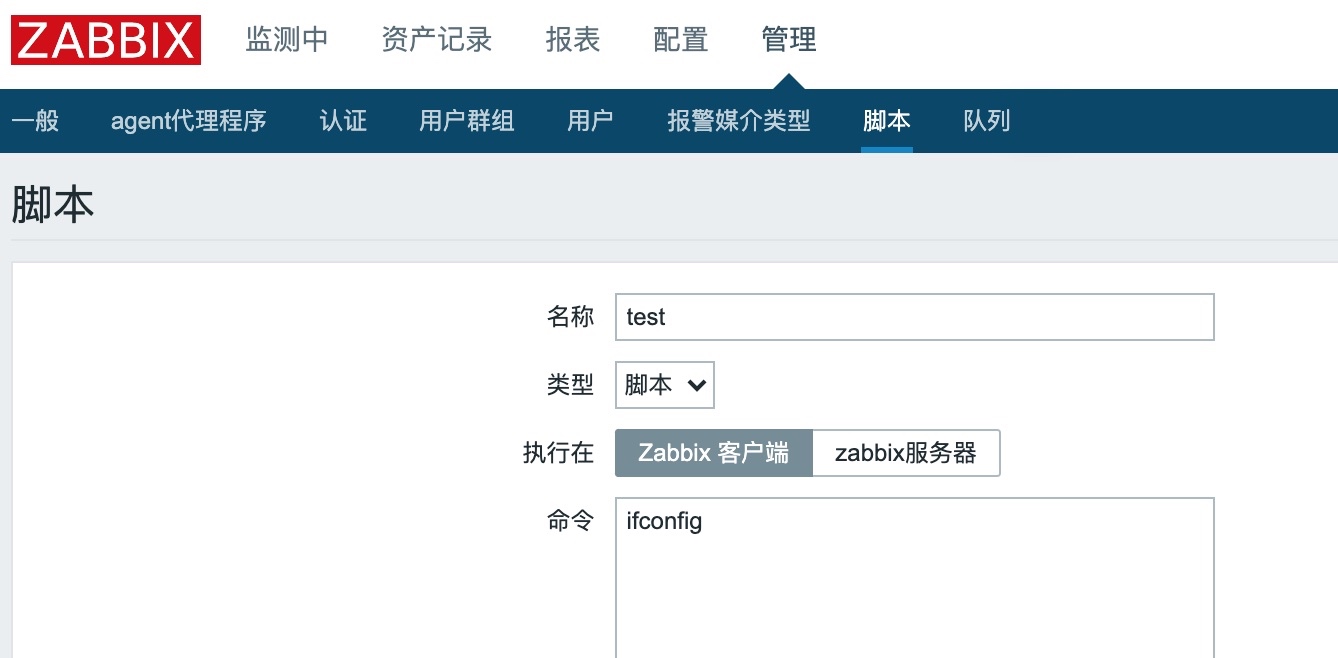Open the 监测中 top menu
The image size is (1338, 658).
[287, 40]
